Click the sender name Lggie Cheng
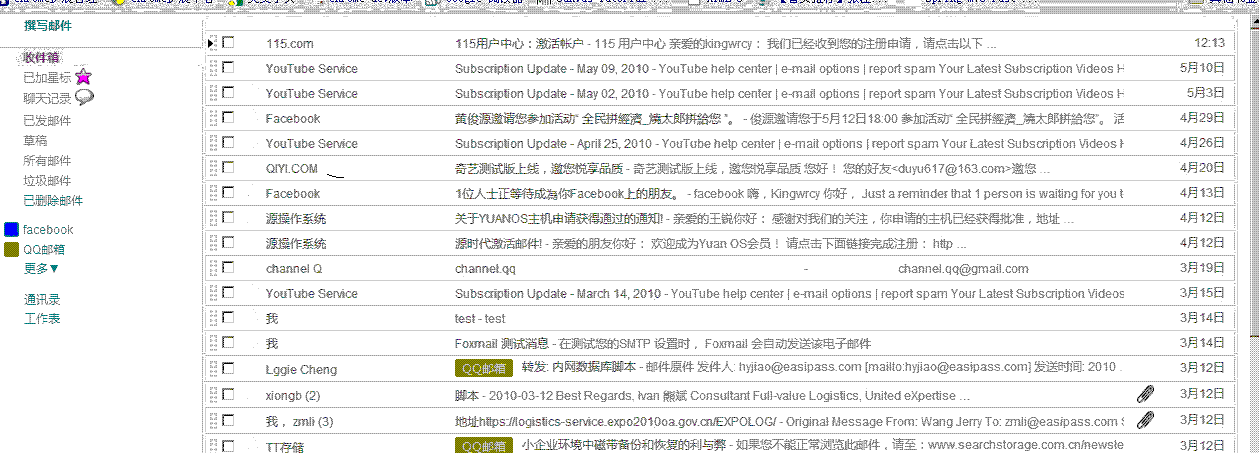 click(x=301, y=369)
